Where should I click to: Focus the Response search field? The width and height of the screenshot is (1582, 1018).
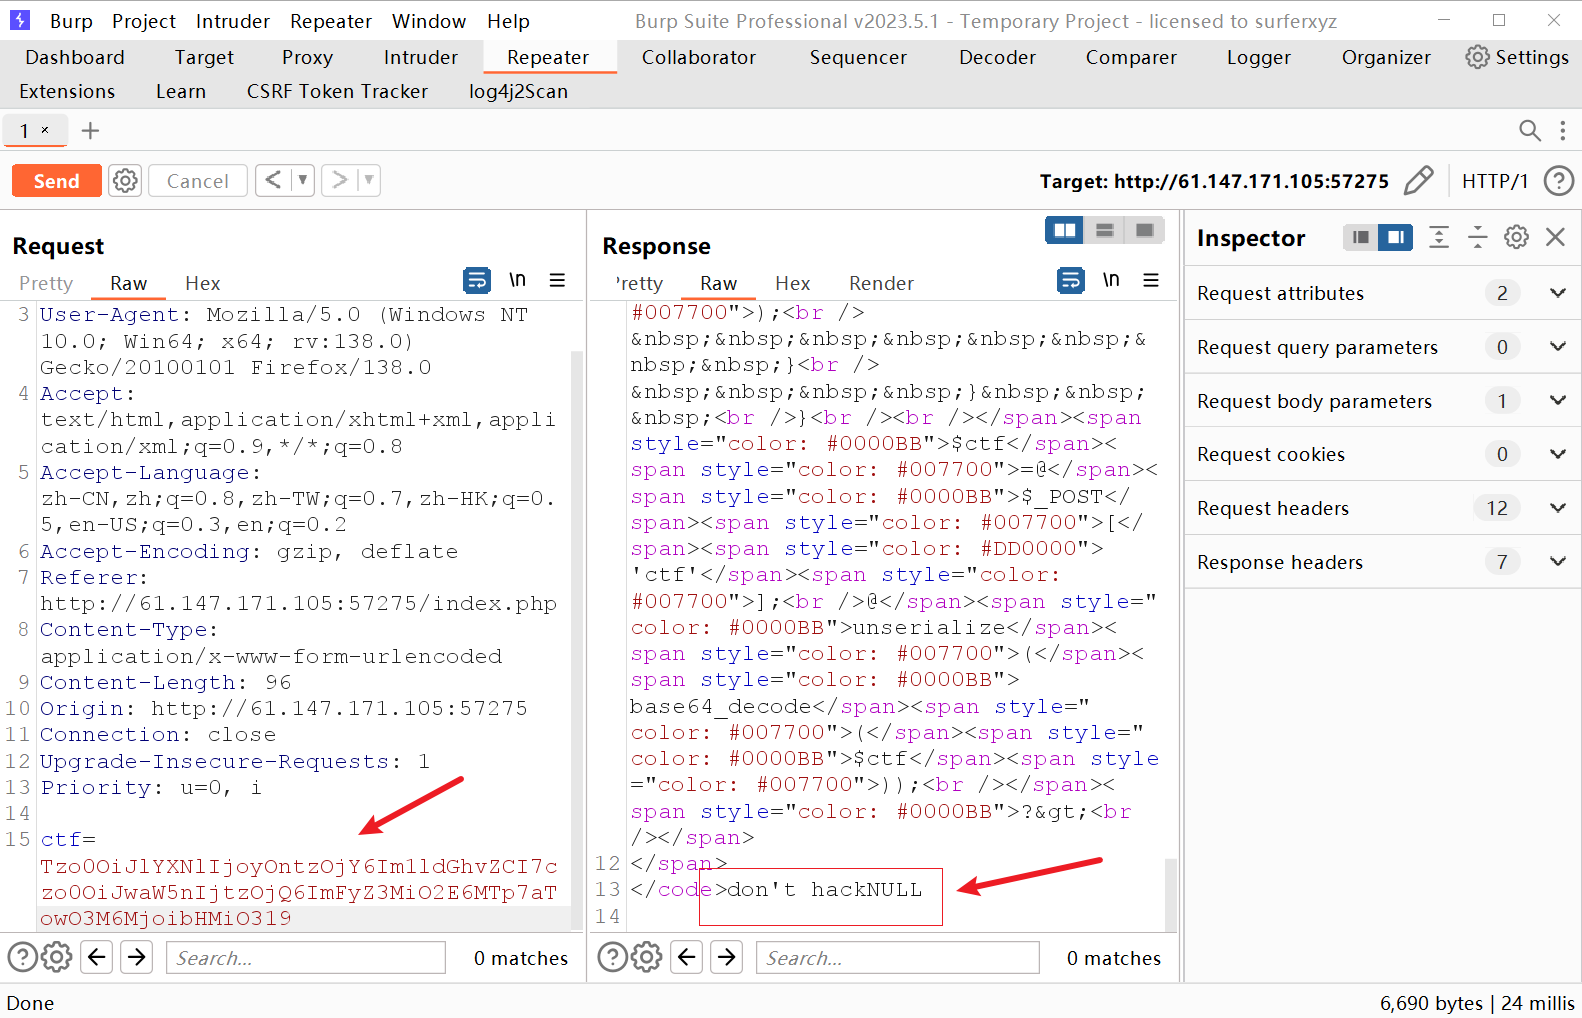(x=898, y=957)
